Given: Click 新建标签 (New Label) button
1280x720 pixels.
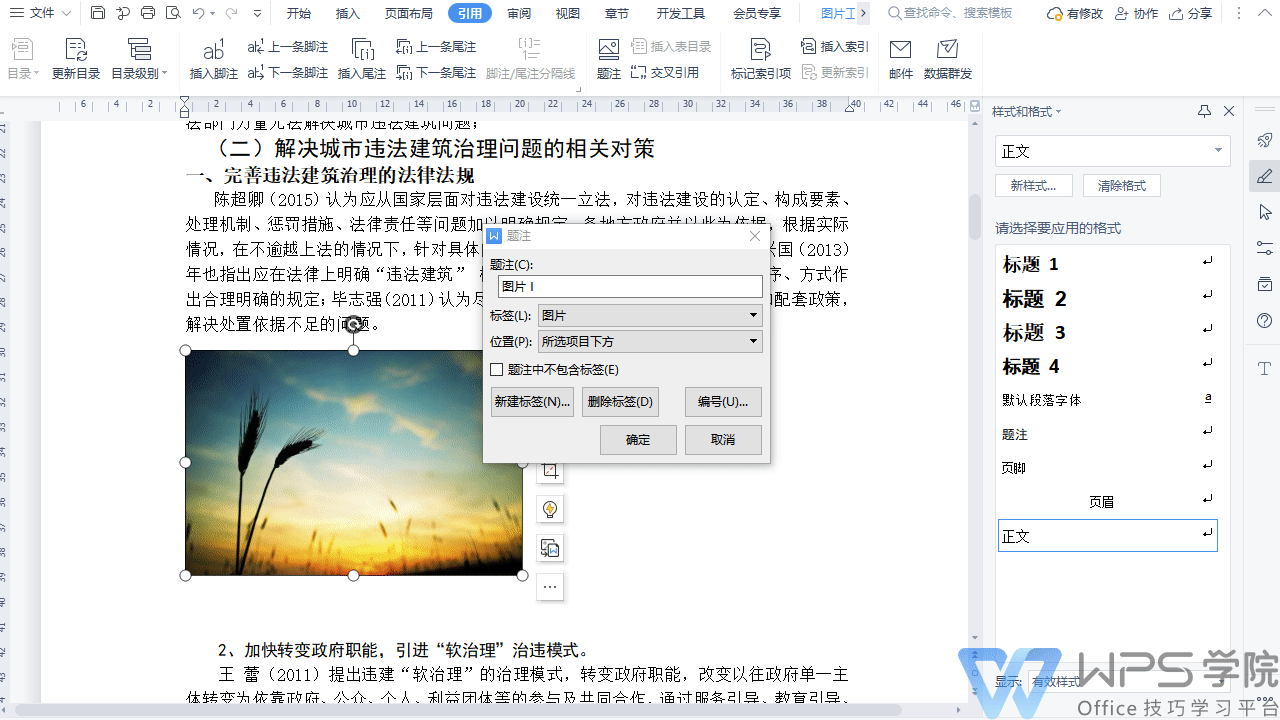Looking at the screenshot, I should 532,402.
